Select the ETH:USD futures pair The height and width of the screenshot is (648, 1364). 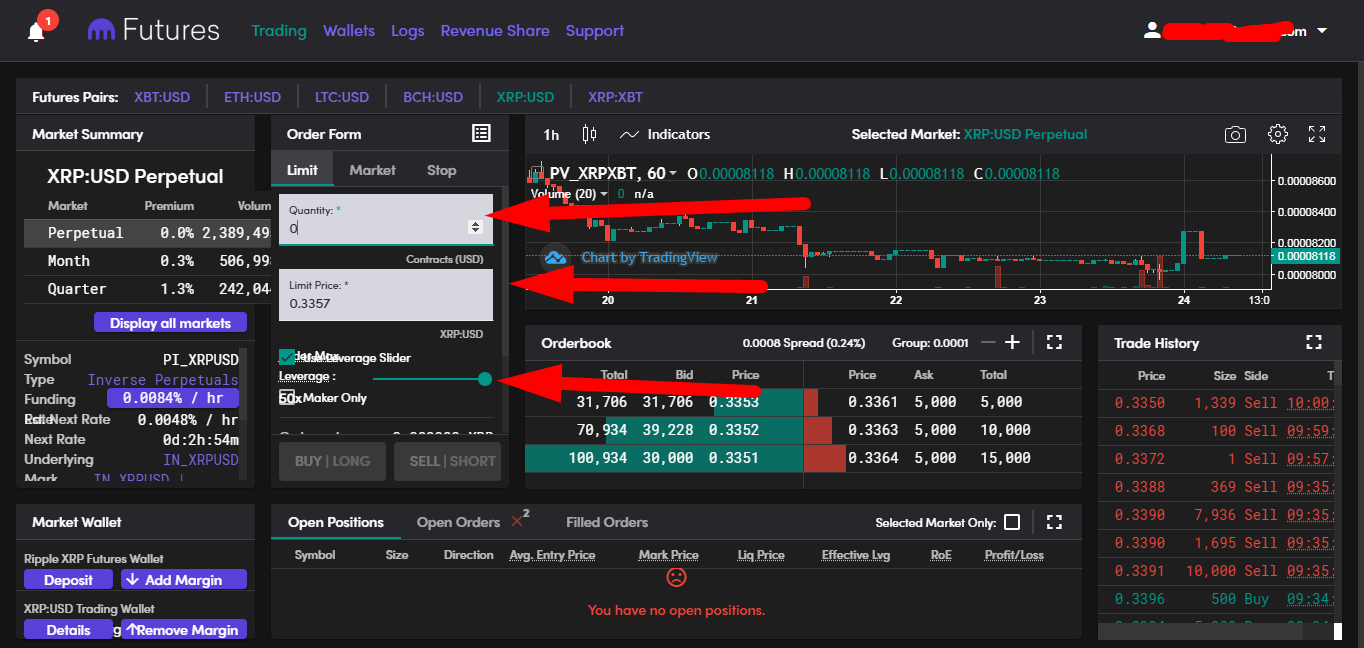coord(252,97)
